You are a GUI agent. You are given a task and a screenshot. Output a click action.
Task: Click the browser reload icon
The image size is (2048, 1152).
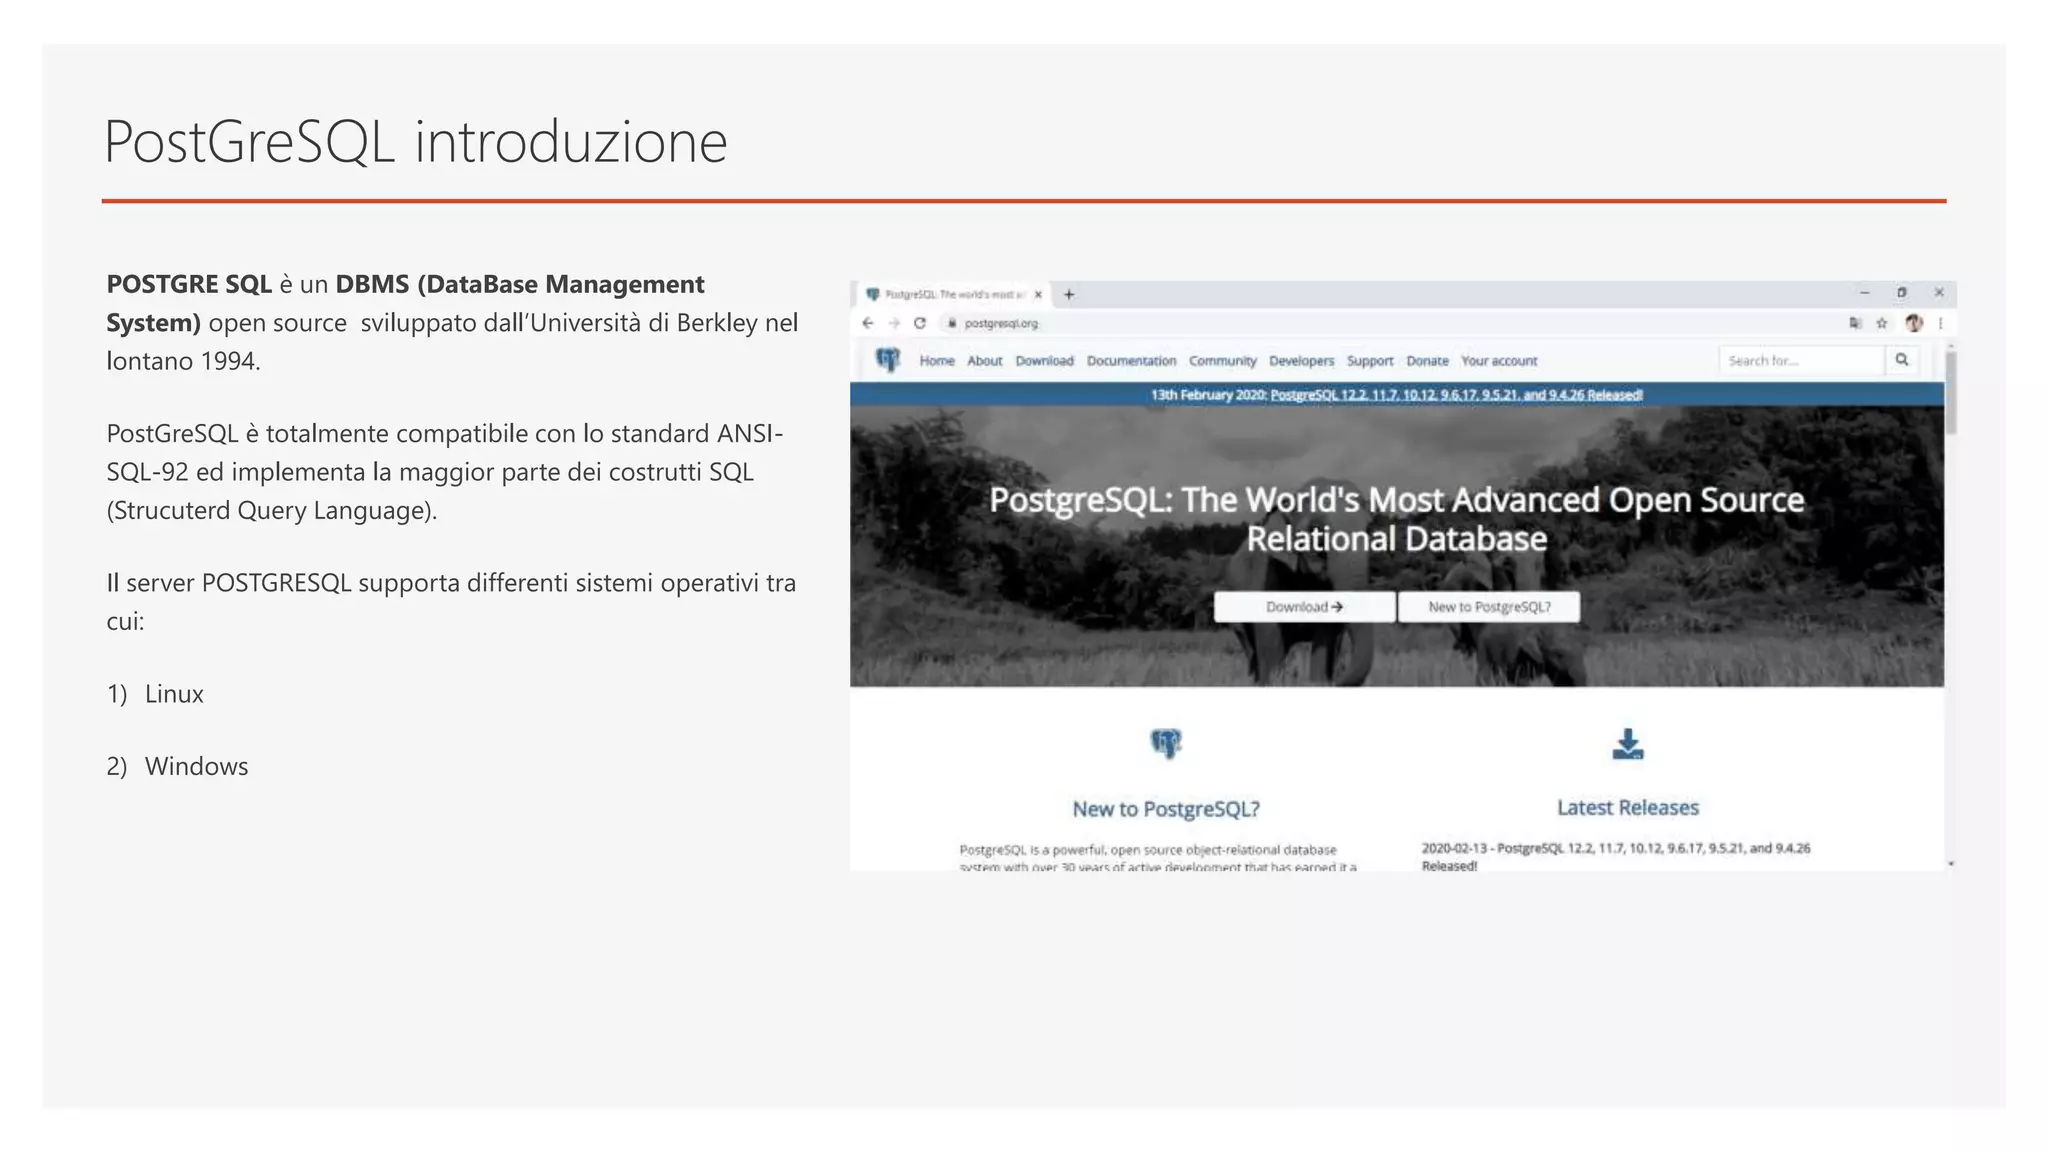click(920, 323)
